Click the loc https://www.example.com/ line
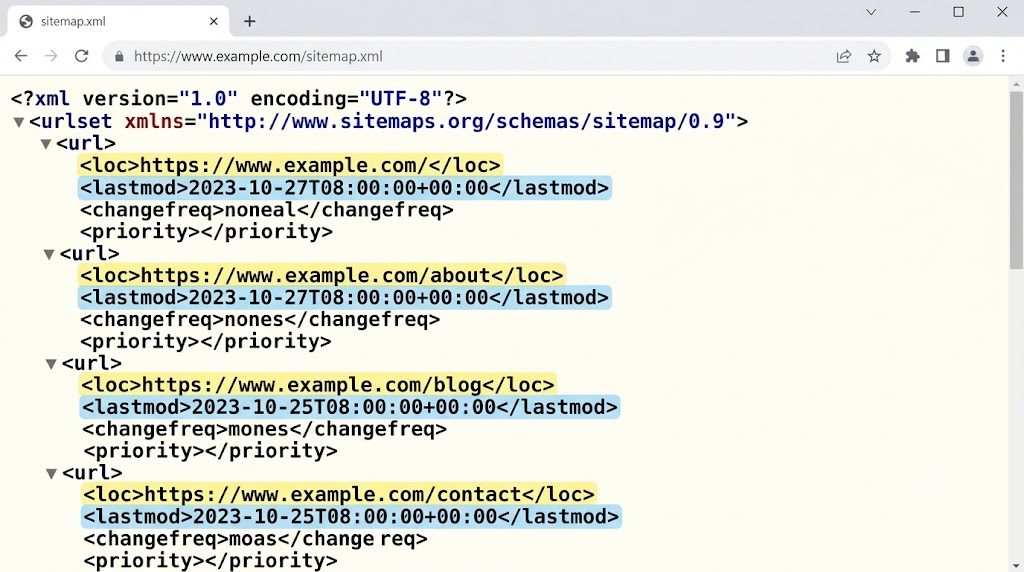This screenshot has width=1024, height=572. click(x=290, y=165)
